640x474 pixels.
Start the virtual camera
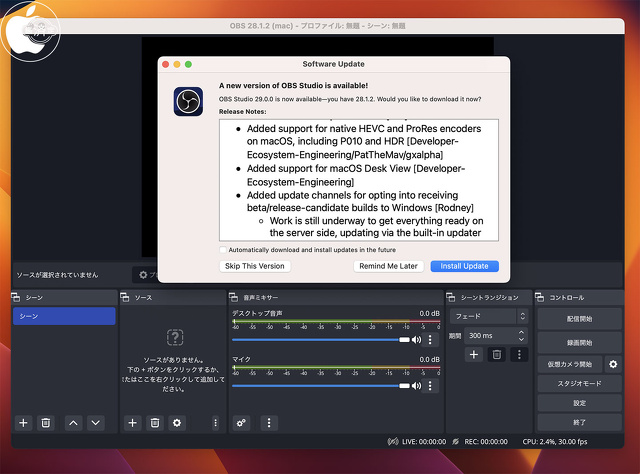coord(570,364)
